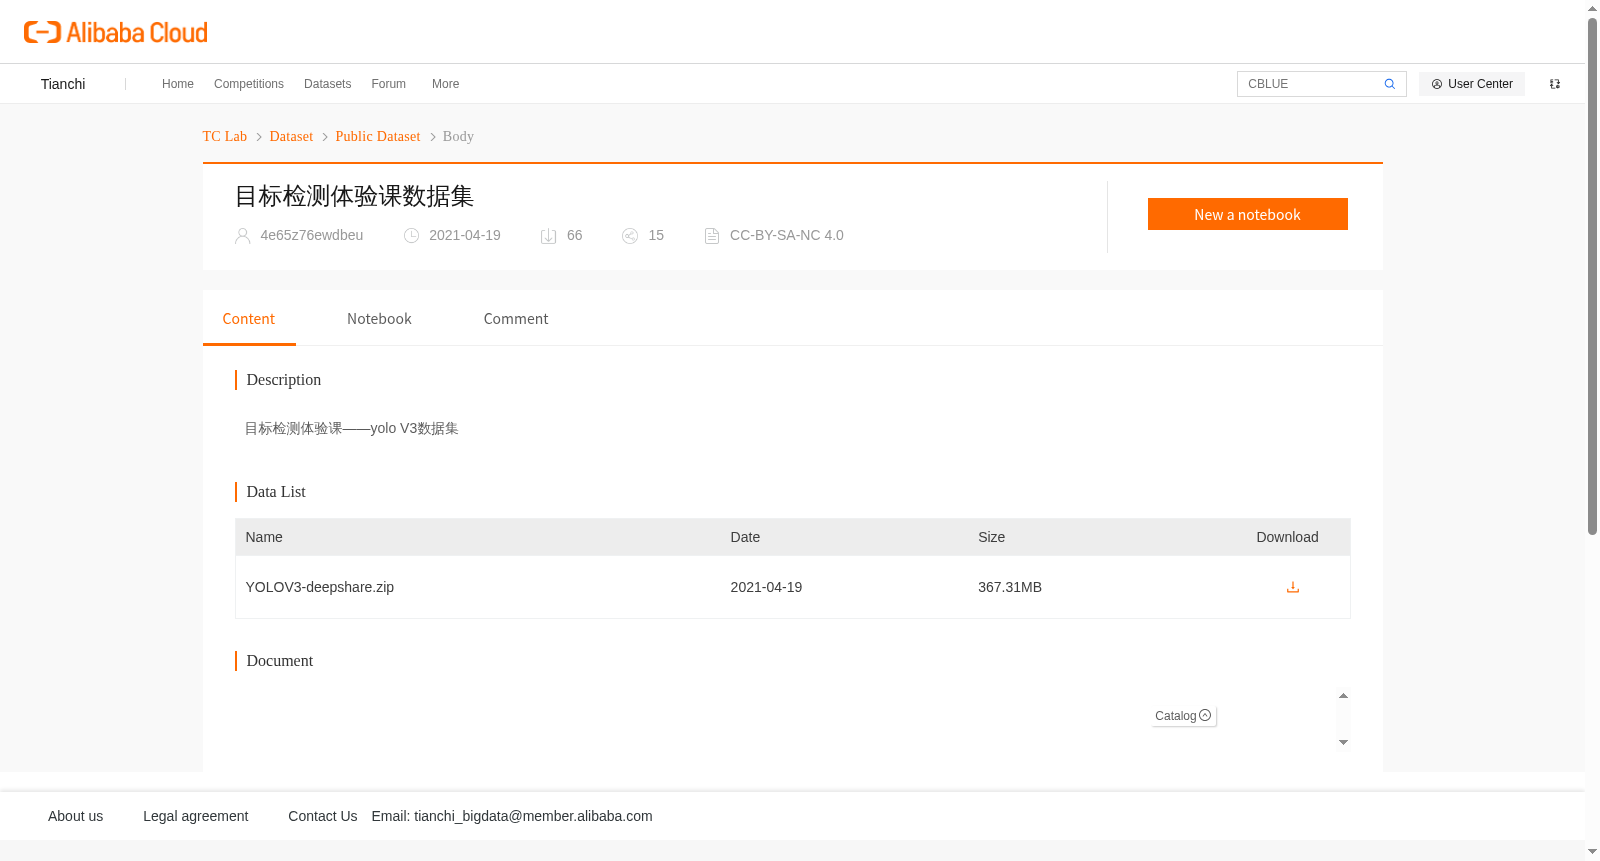Follow the TC Lab breadcrumb link
Viewport: 1600px width, 861px height.
coord(225,136)
